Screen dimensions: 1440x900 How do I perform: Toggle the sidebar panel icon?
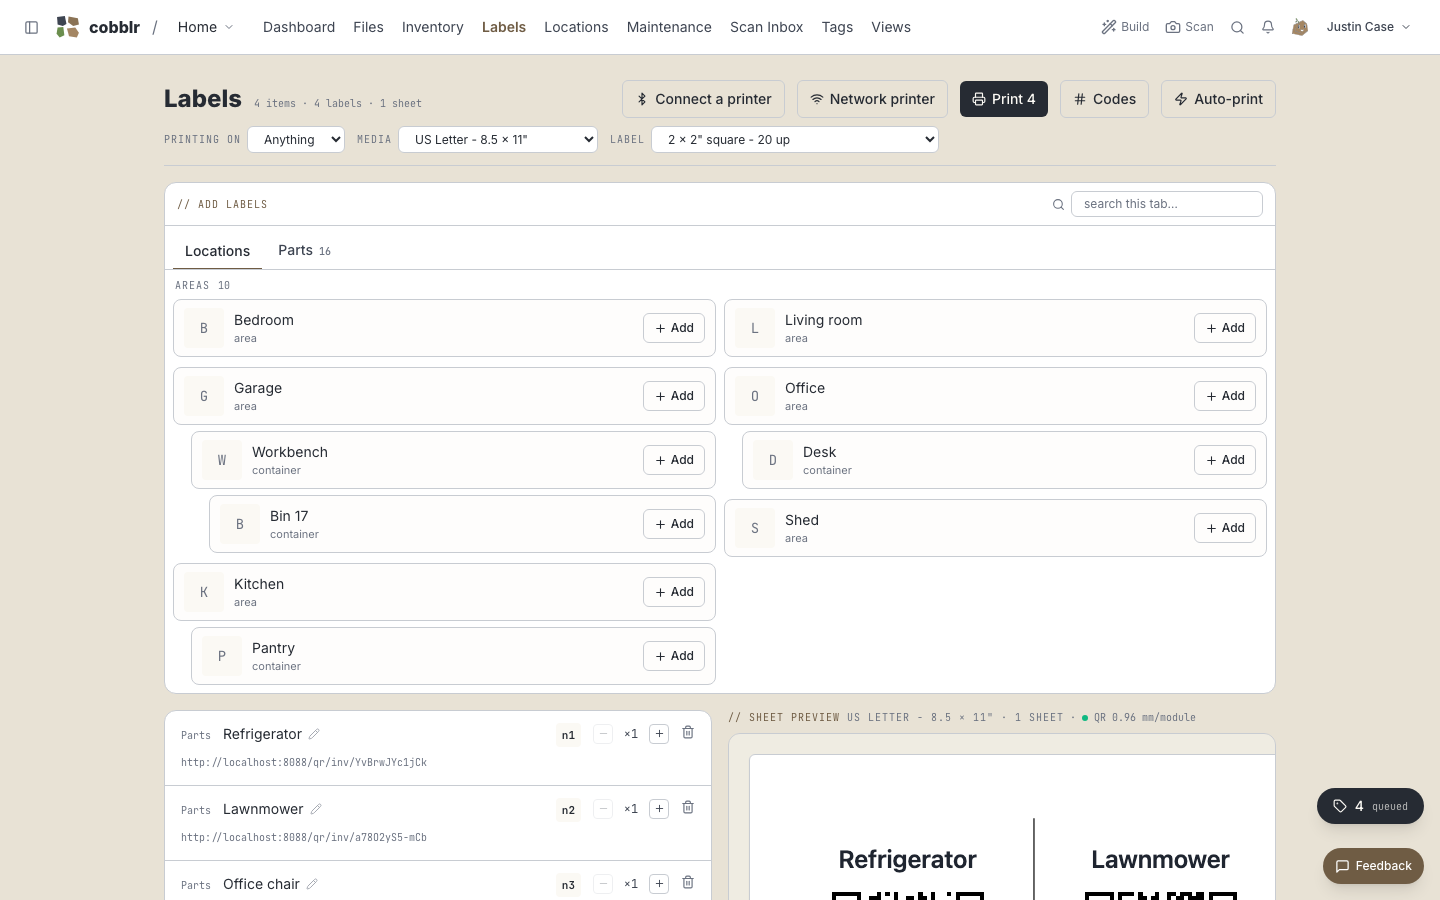tap(32, 27)
